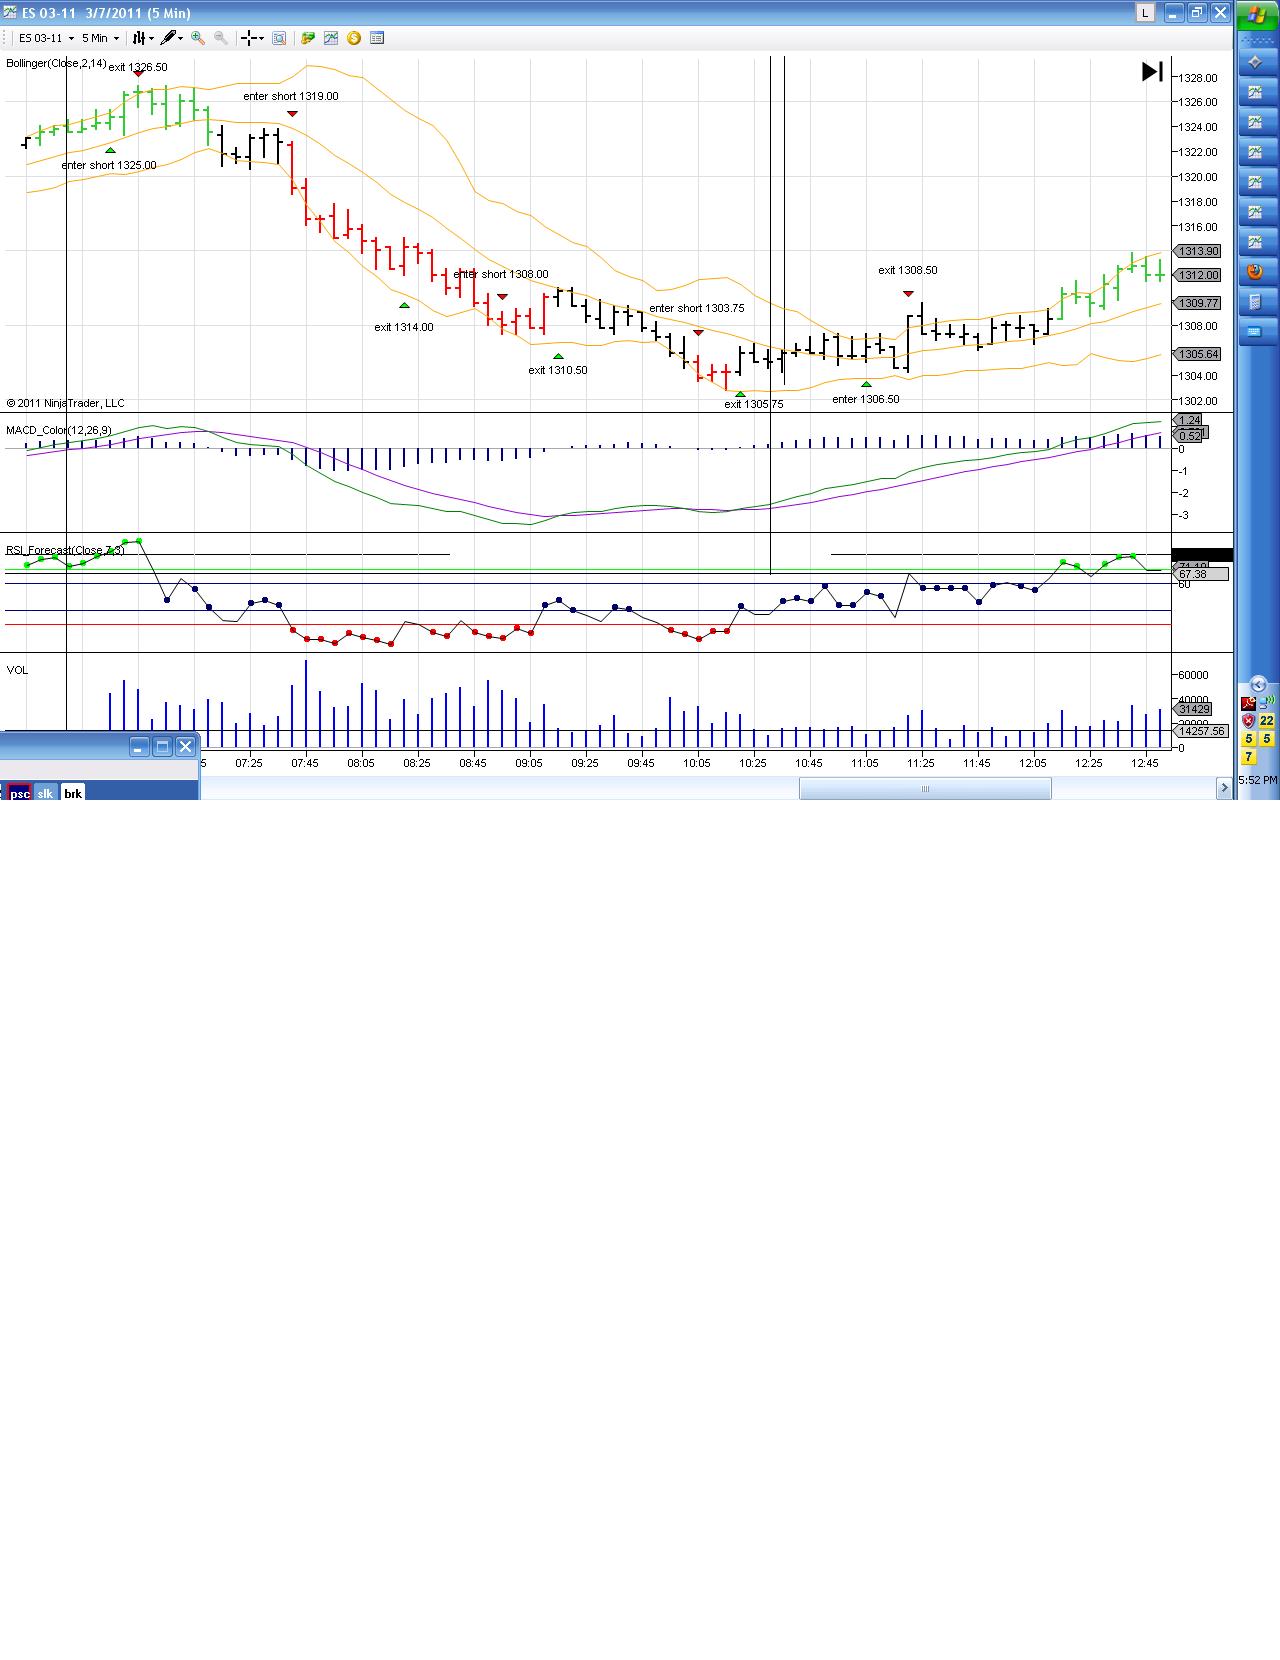Click the red shield tray icon

(x=1248, y=721)
